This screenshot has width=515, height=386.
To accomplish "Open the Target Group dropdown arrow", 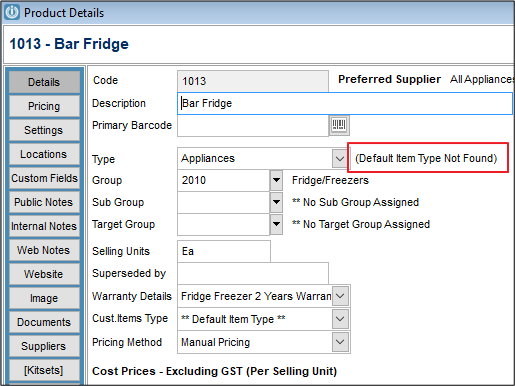I will click(276, 224).
